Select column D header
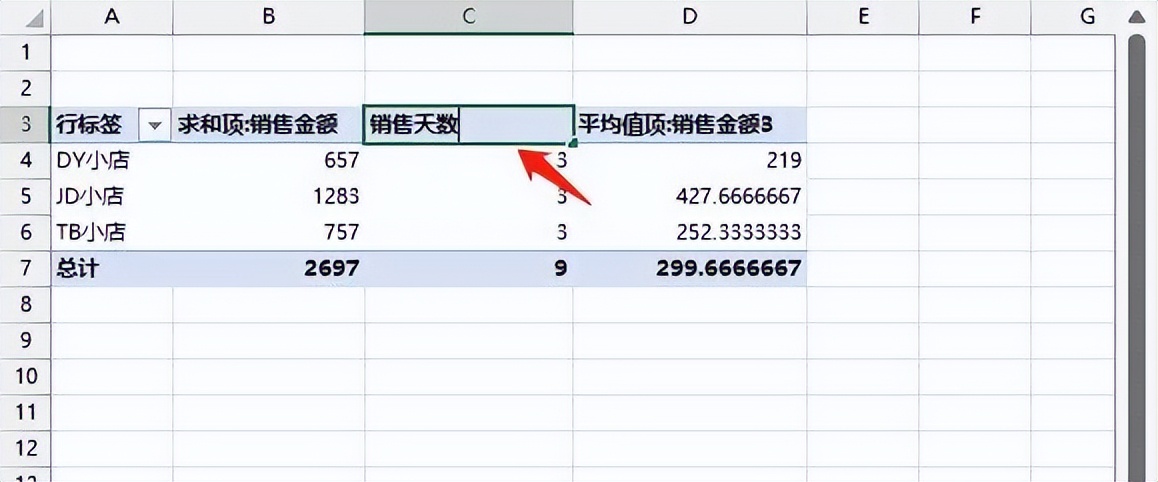Image resolution: width=1158 pixels, height=482 pixels. [x=690, y=17]
